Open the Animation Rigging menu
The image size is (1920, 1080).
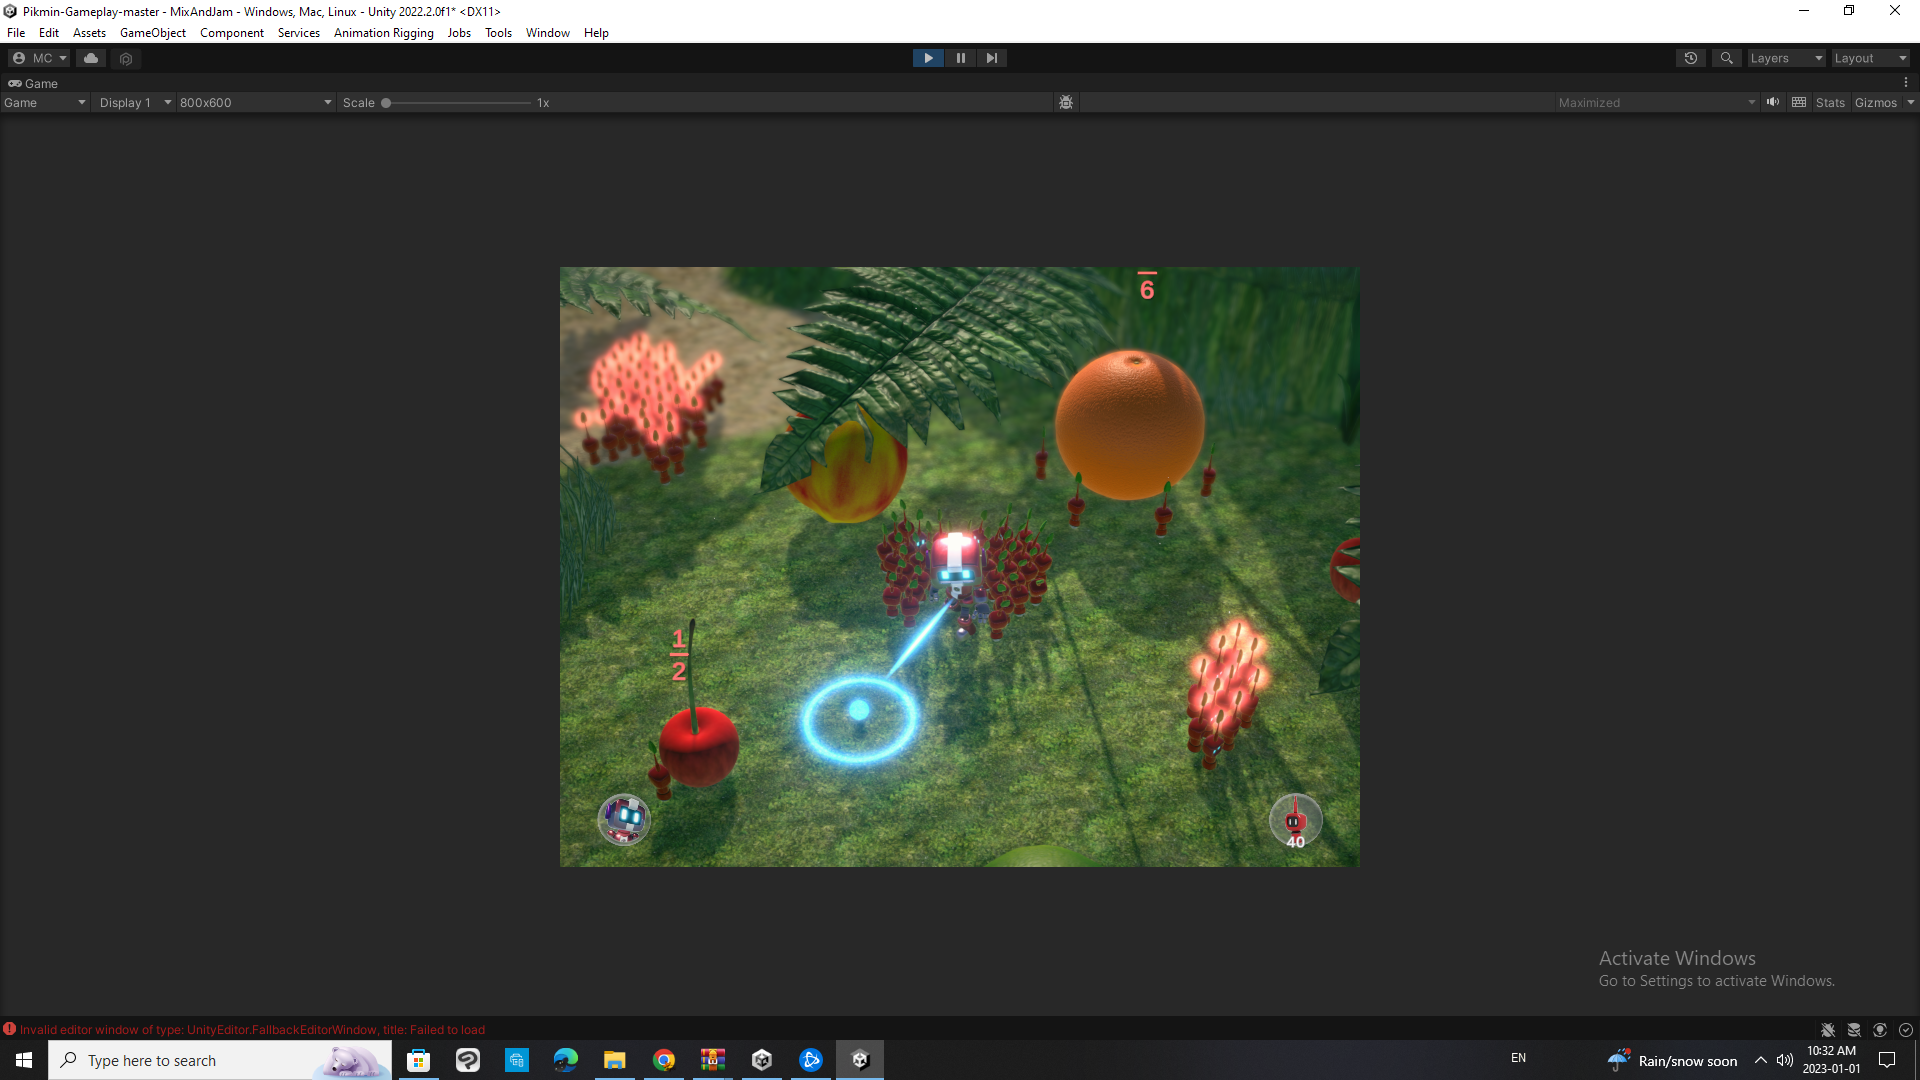click(384, 33)
